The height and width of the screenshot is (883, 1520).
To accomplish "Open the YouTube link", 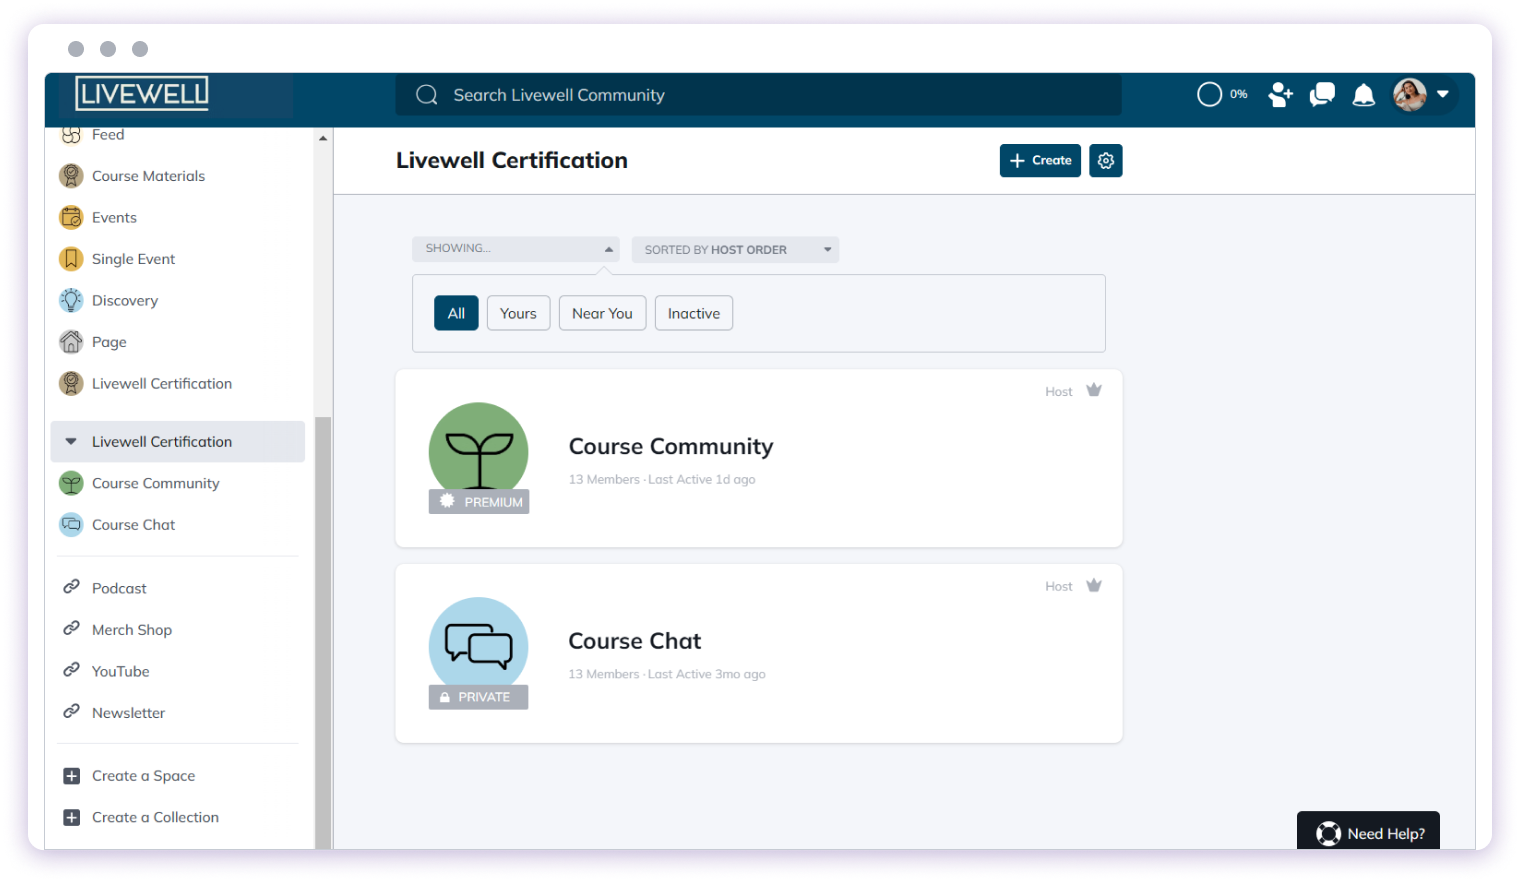I will 120,671.
